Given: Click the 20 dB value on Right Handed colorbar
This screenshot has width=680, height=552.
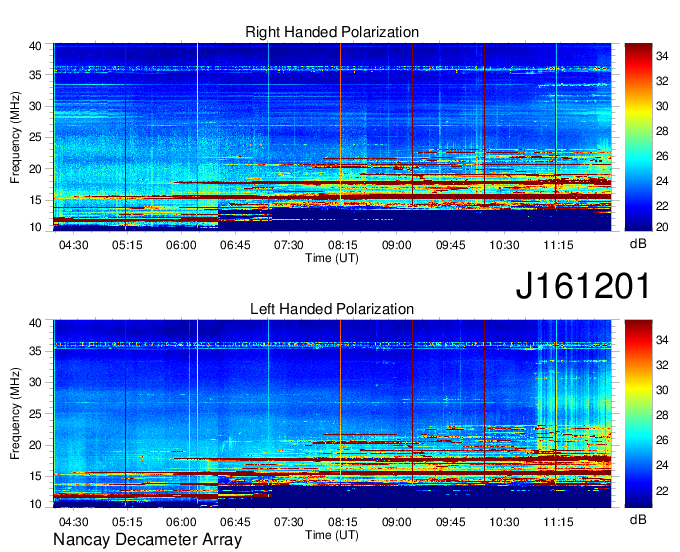Looking at the screenshot, I should 662,227.
